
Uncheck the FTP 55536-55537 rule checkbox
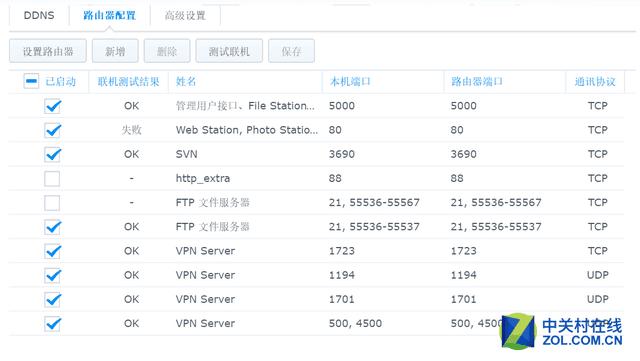pos(52,227)
